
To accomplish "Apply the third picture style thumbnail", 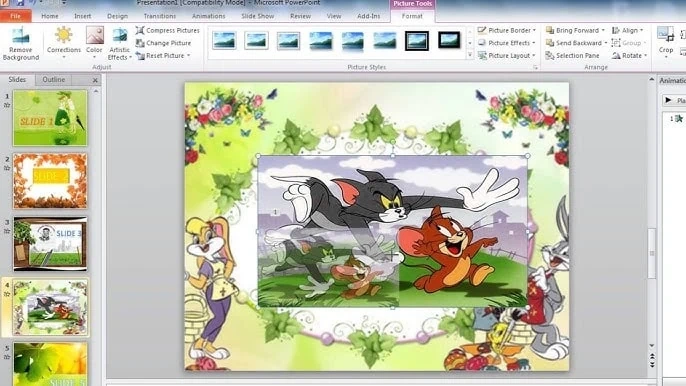I will pyautogui.click(x=288, y=40).
